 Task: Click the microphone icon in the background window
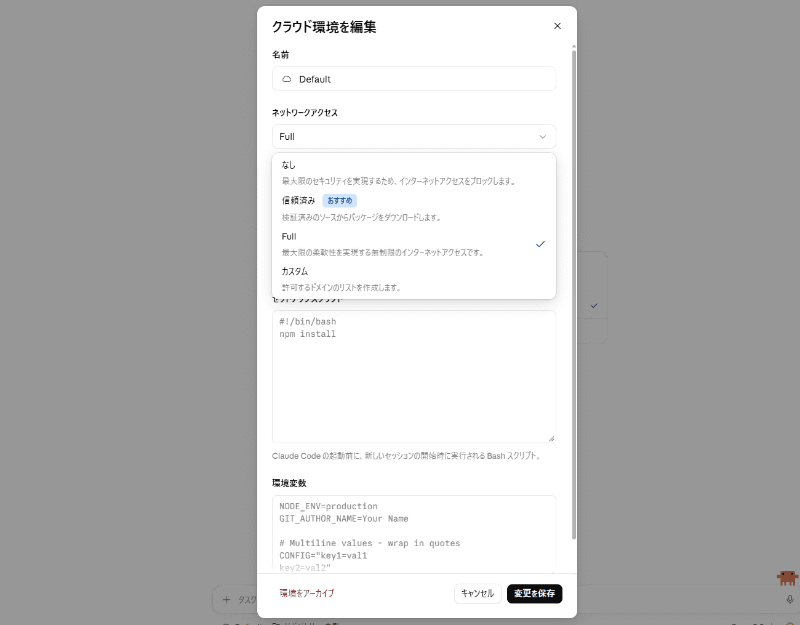click(790, 599)
